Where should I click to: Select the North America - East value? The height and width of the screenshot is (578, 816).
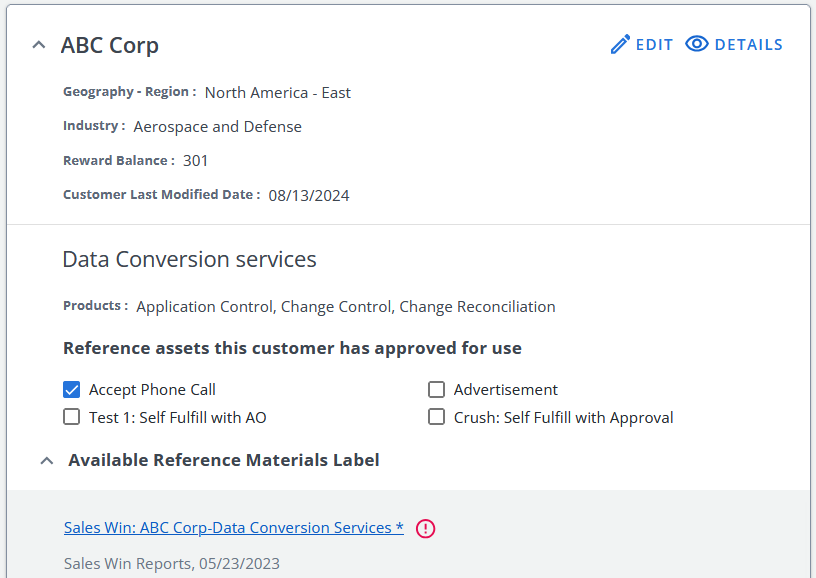pos(278,93)
